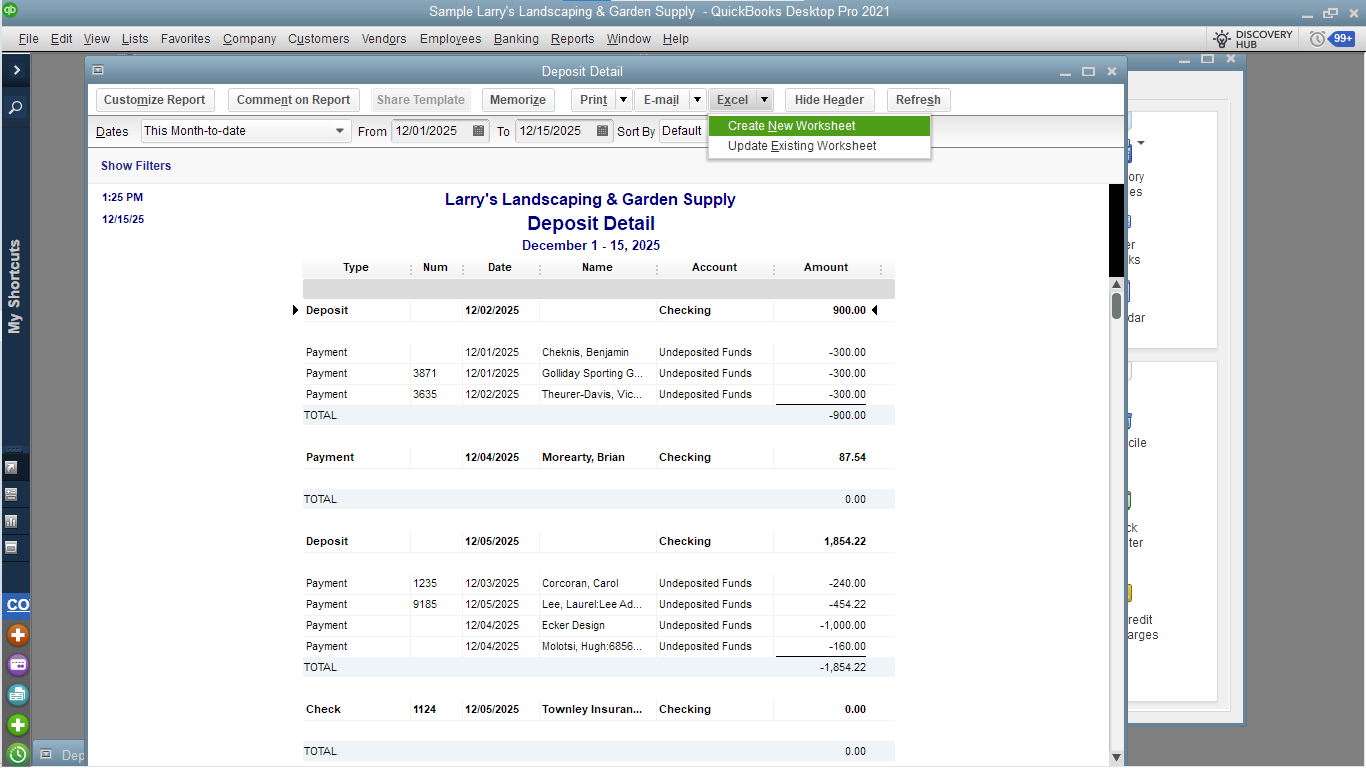Click the Hide Header button
The image size is (1366, 768).
(x=829, y=100)
